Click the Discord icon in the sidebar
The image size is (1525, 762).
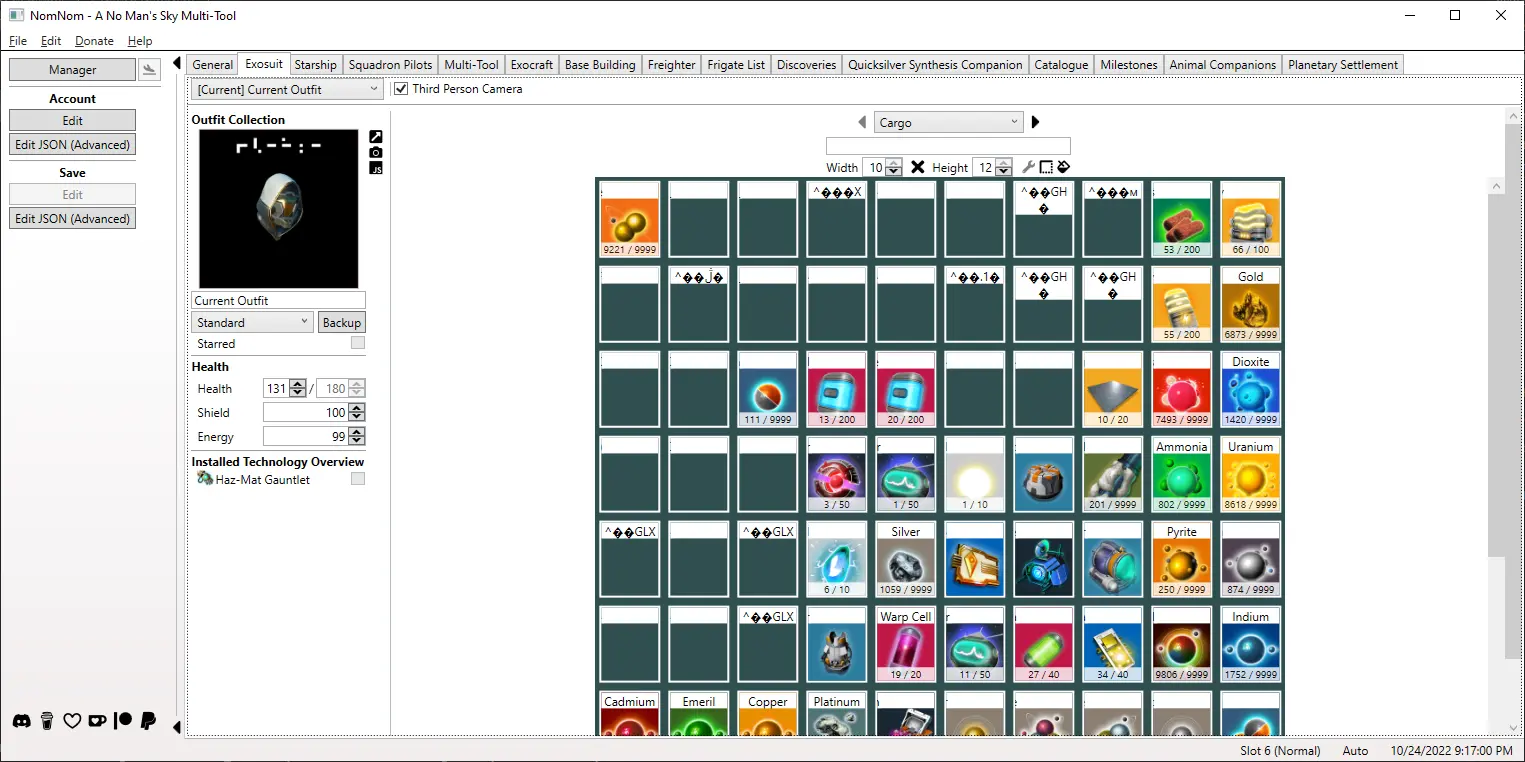point(21,721)
